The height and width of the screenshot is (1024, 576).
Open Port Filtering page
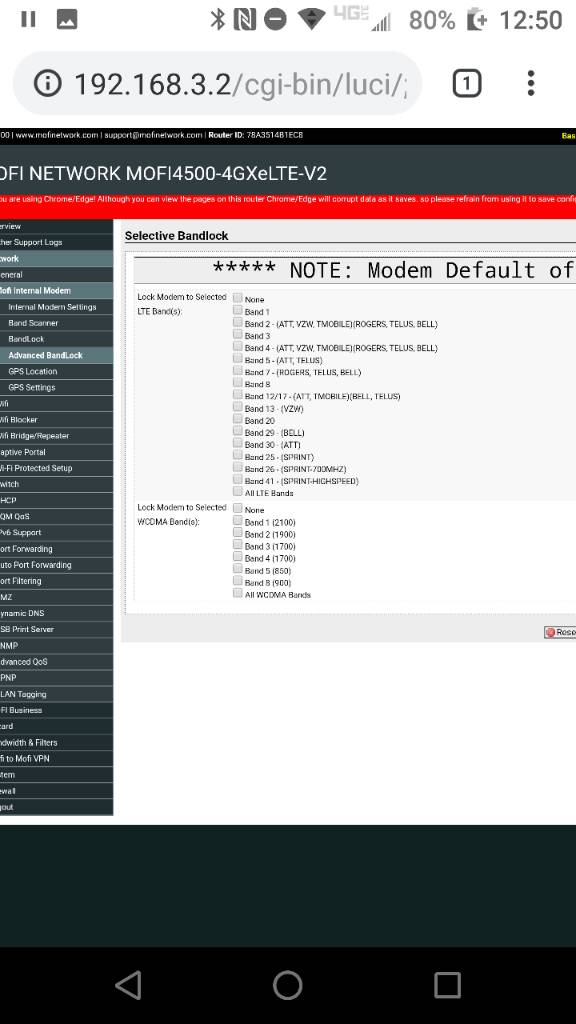tap(56, 581)
